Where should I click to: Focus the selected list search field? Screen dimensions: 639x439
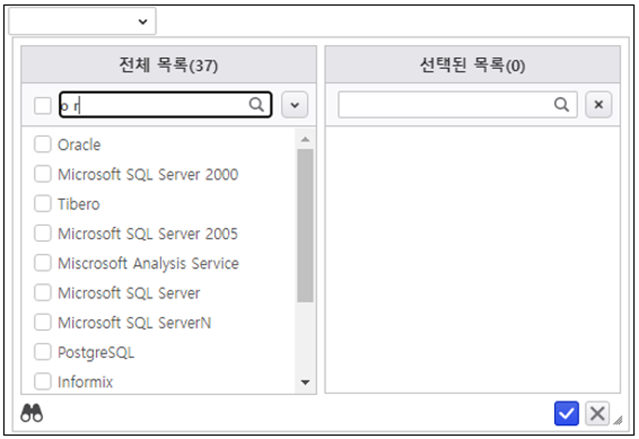pos(458,105)
